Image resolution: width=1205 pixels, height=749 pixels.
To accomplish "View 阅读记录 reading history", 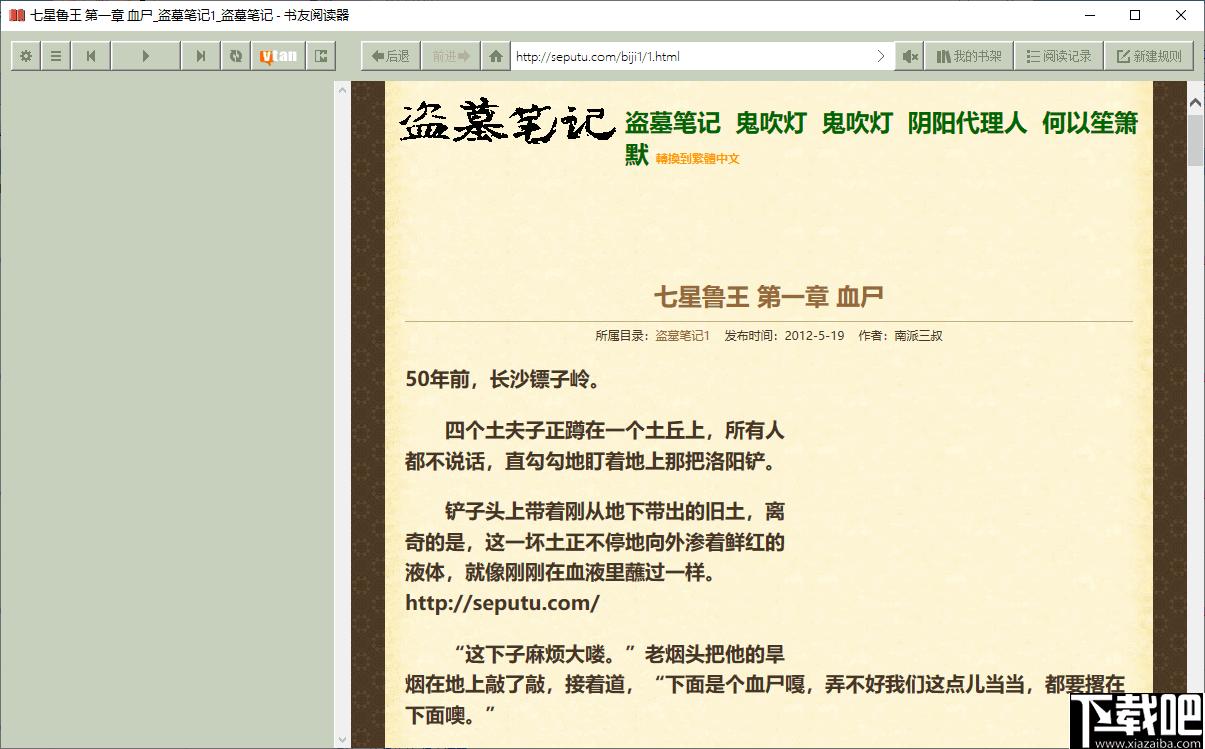I will coord(1059,56).
